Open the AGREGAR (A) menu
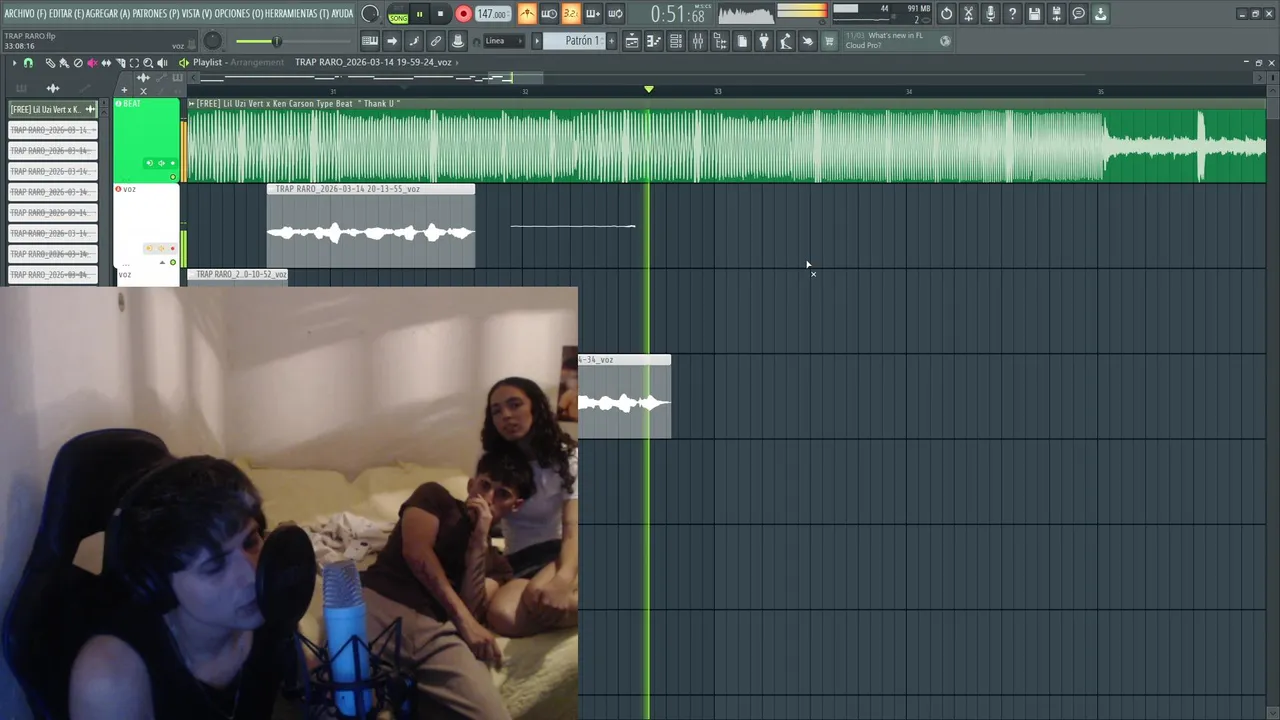The height and width of the screenshot is (720, 1280). 109,13
